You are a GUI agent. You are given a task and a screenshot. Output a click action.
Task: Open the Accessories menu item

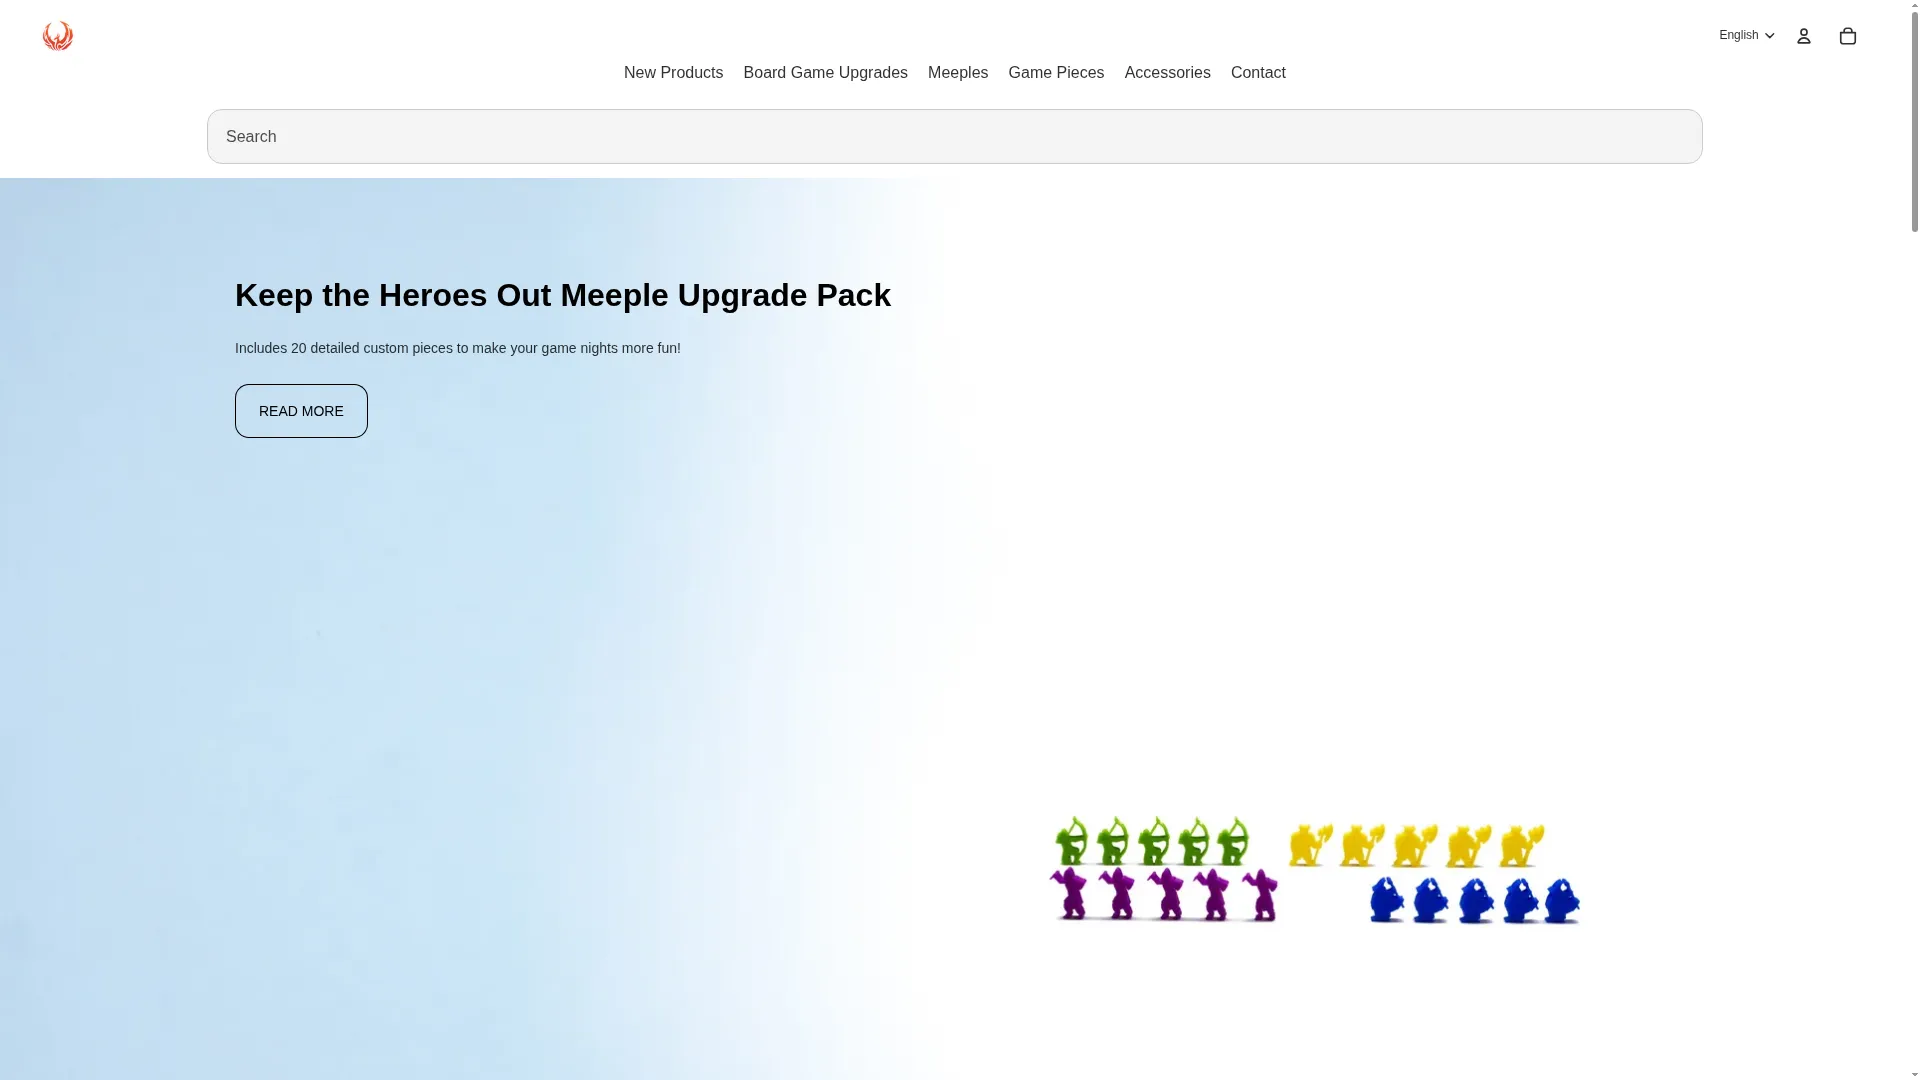point(1167,73)
